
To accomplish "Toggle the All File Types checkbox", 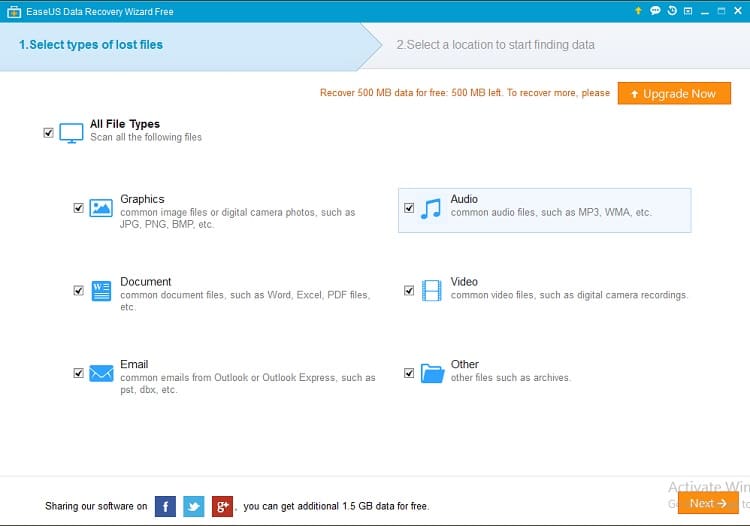I will (x=48, y=132).
